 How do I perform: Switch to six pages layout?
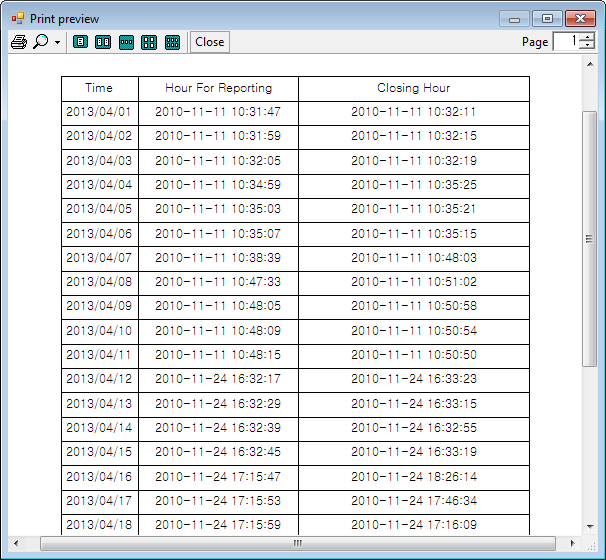(172, 42)
